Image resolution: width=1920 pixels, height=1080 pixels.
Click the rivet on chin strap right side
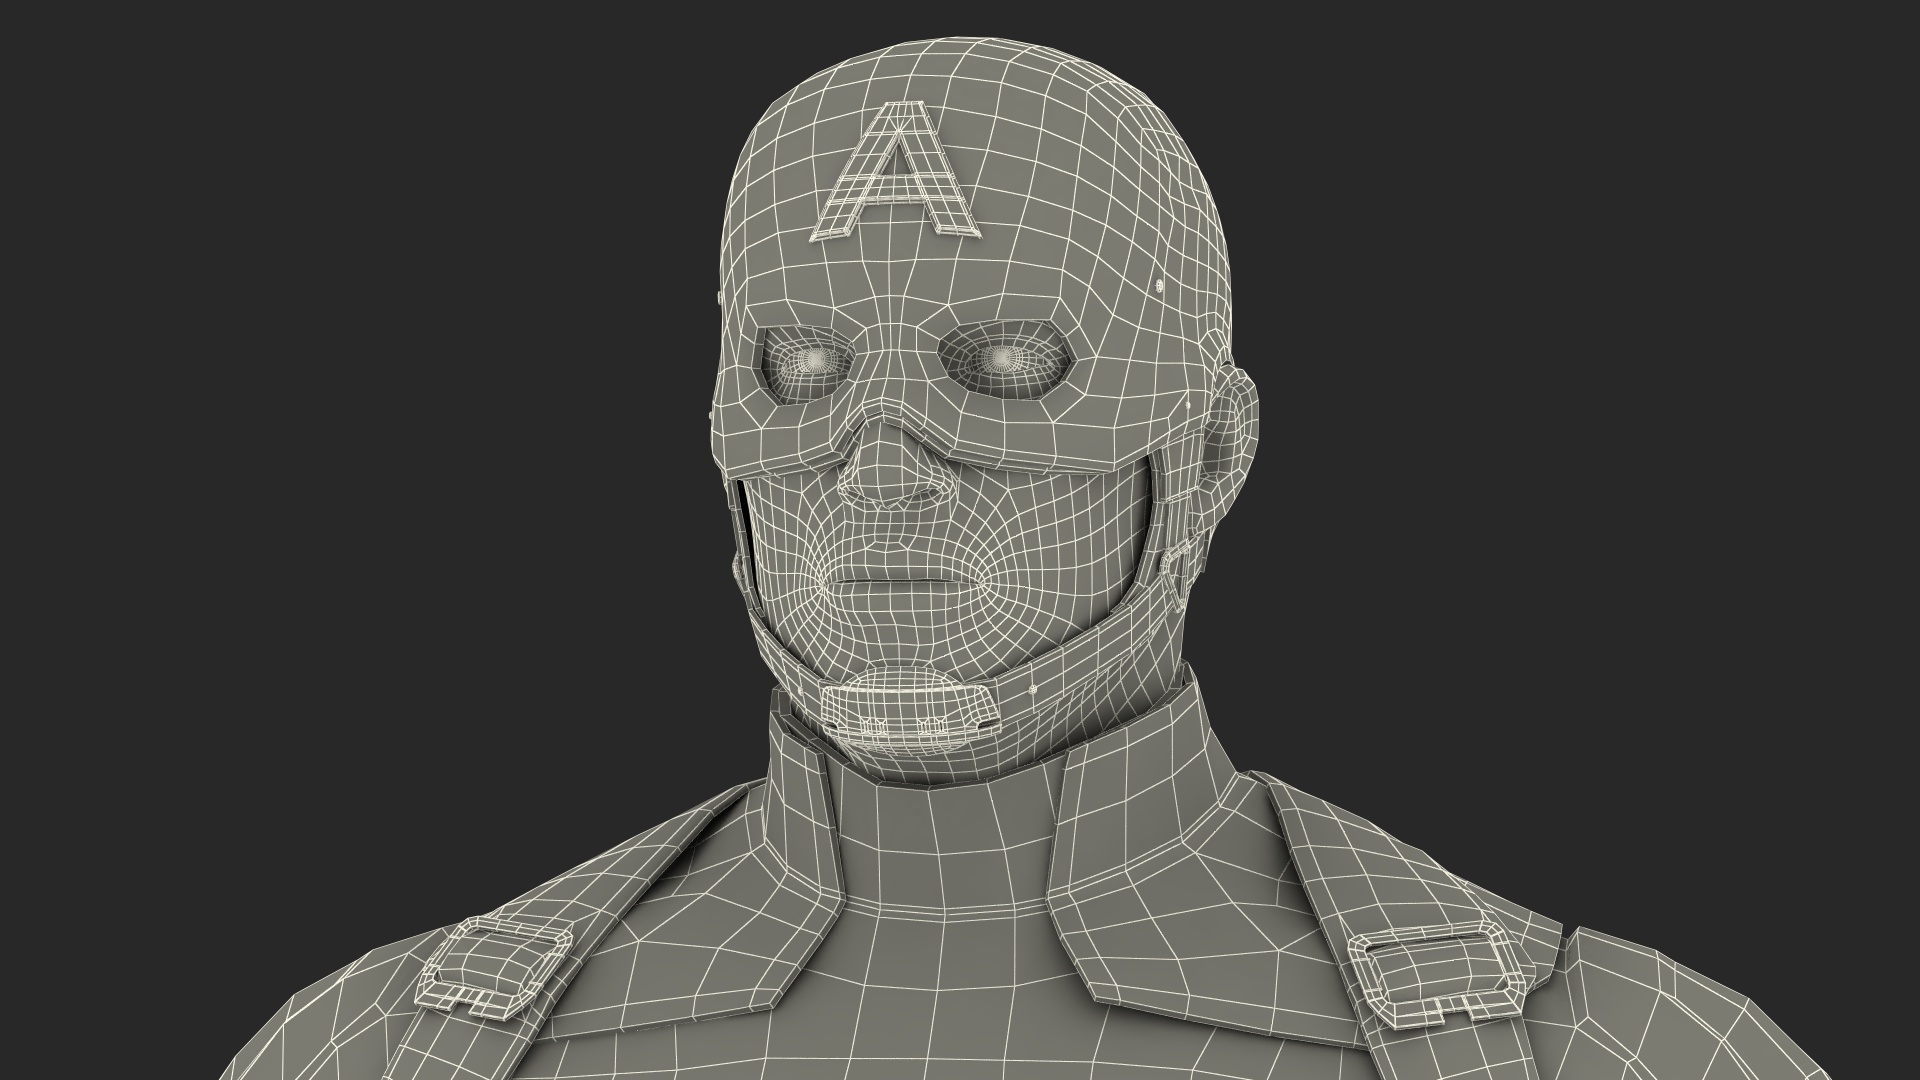pos(1031,688)
